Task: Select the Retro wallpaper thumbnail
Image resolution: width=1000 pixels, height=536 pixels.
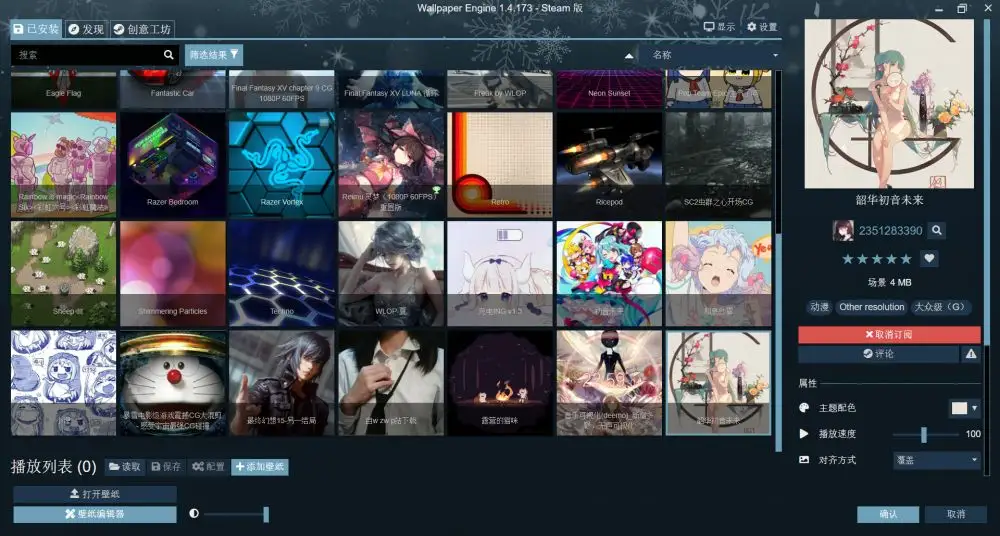Action: 500,165
